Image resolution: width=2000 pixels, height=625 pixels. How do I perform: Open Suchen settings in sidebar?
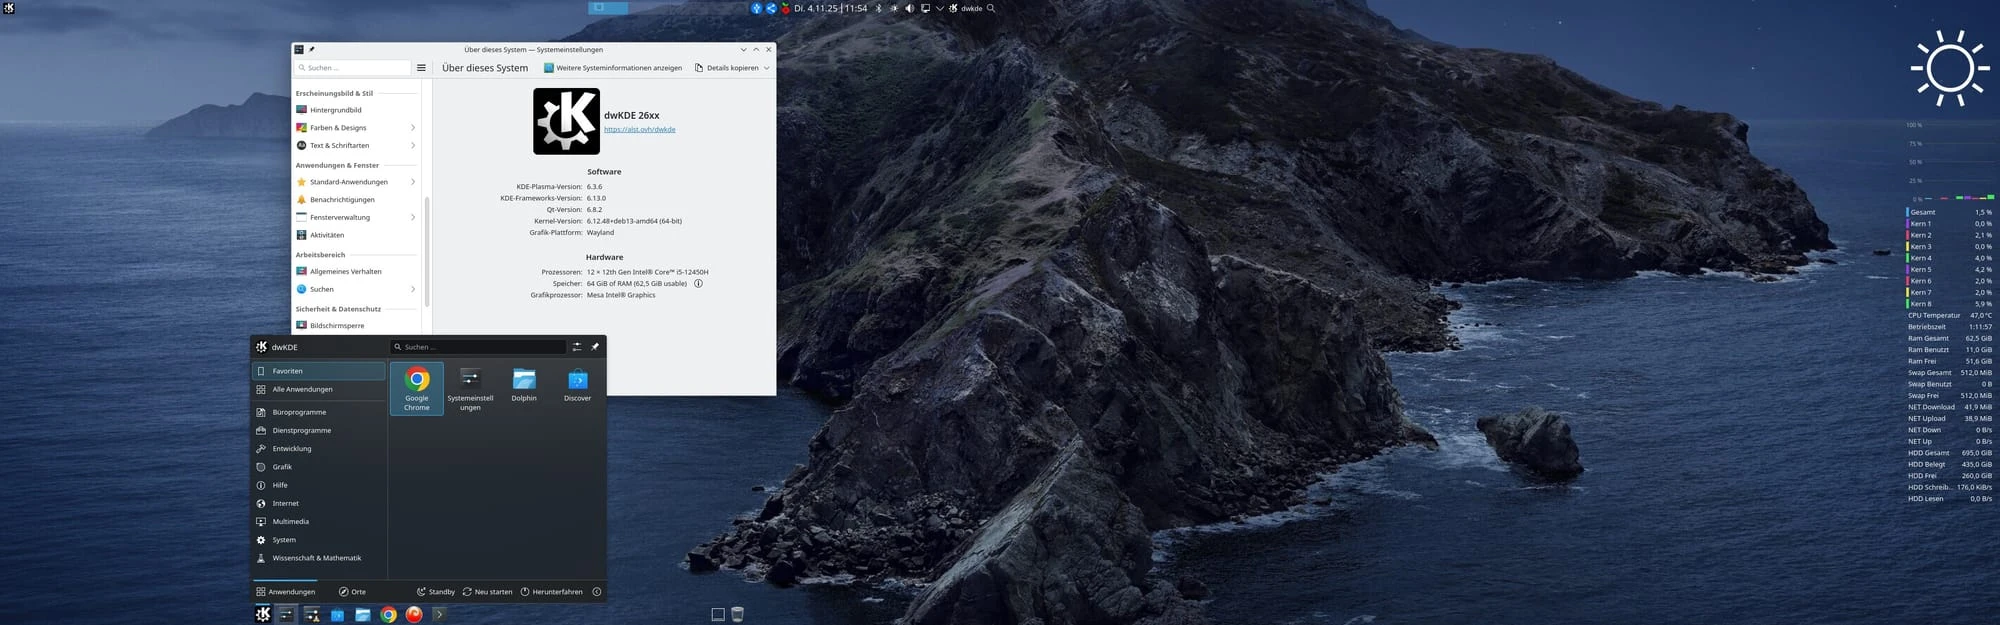point(356,289)
